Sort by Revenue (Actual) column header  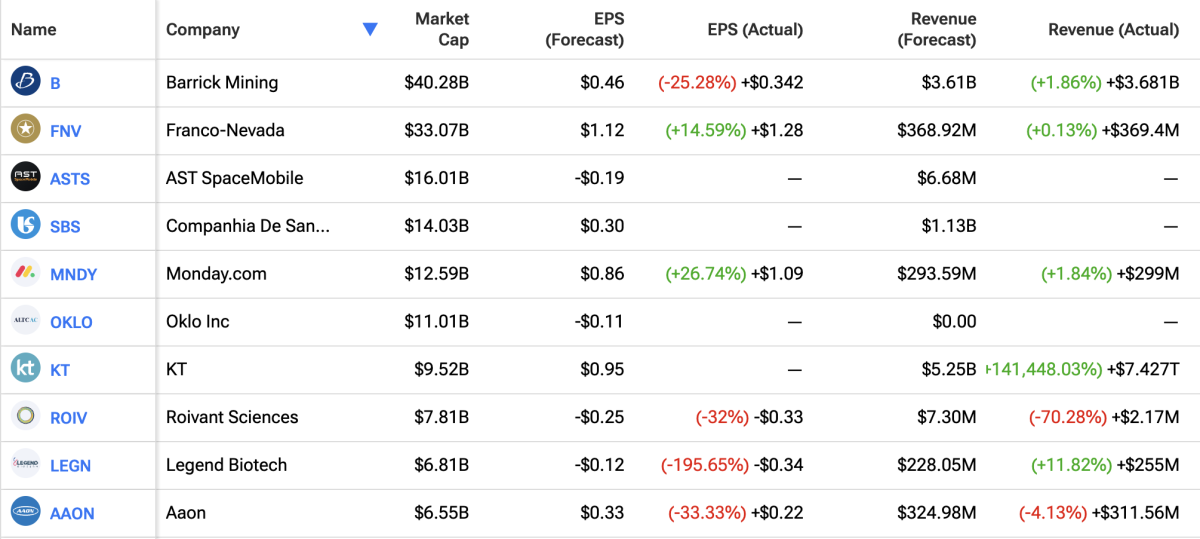coord(1113,30)
